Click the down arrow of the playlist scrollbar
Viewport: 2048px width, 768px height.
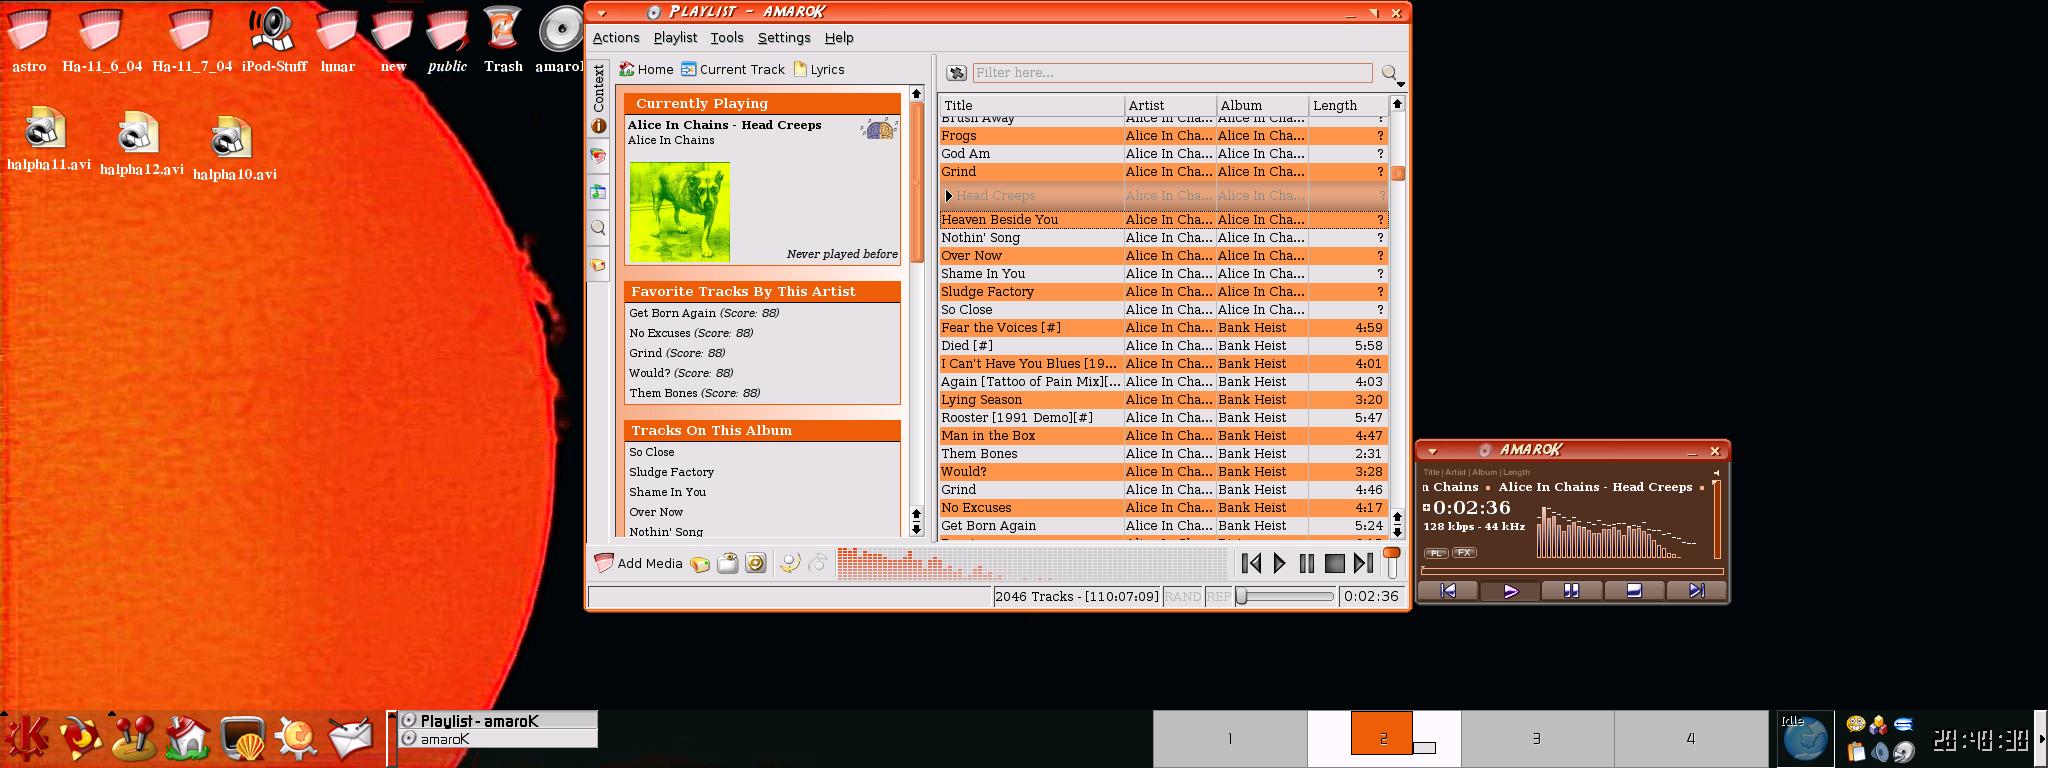point(1398,531)
